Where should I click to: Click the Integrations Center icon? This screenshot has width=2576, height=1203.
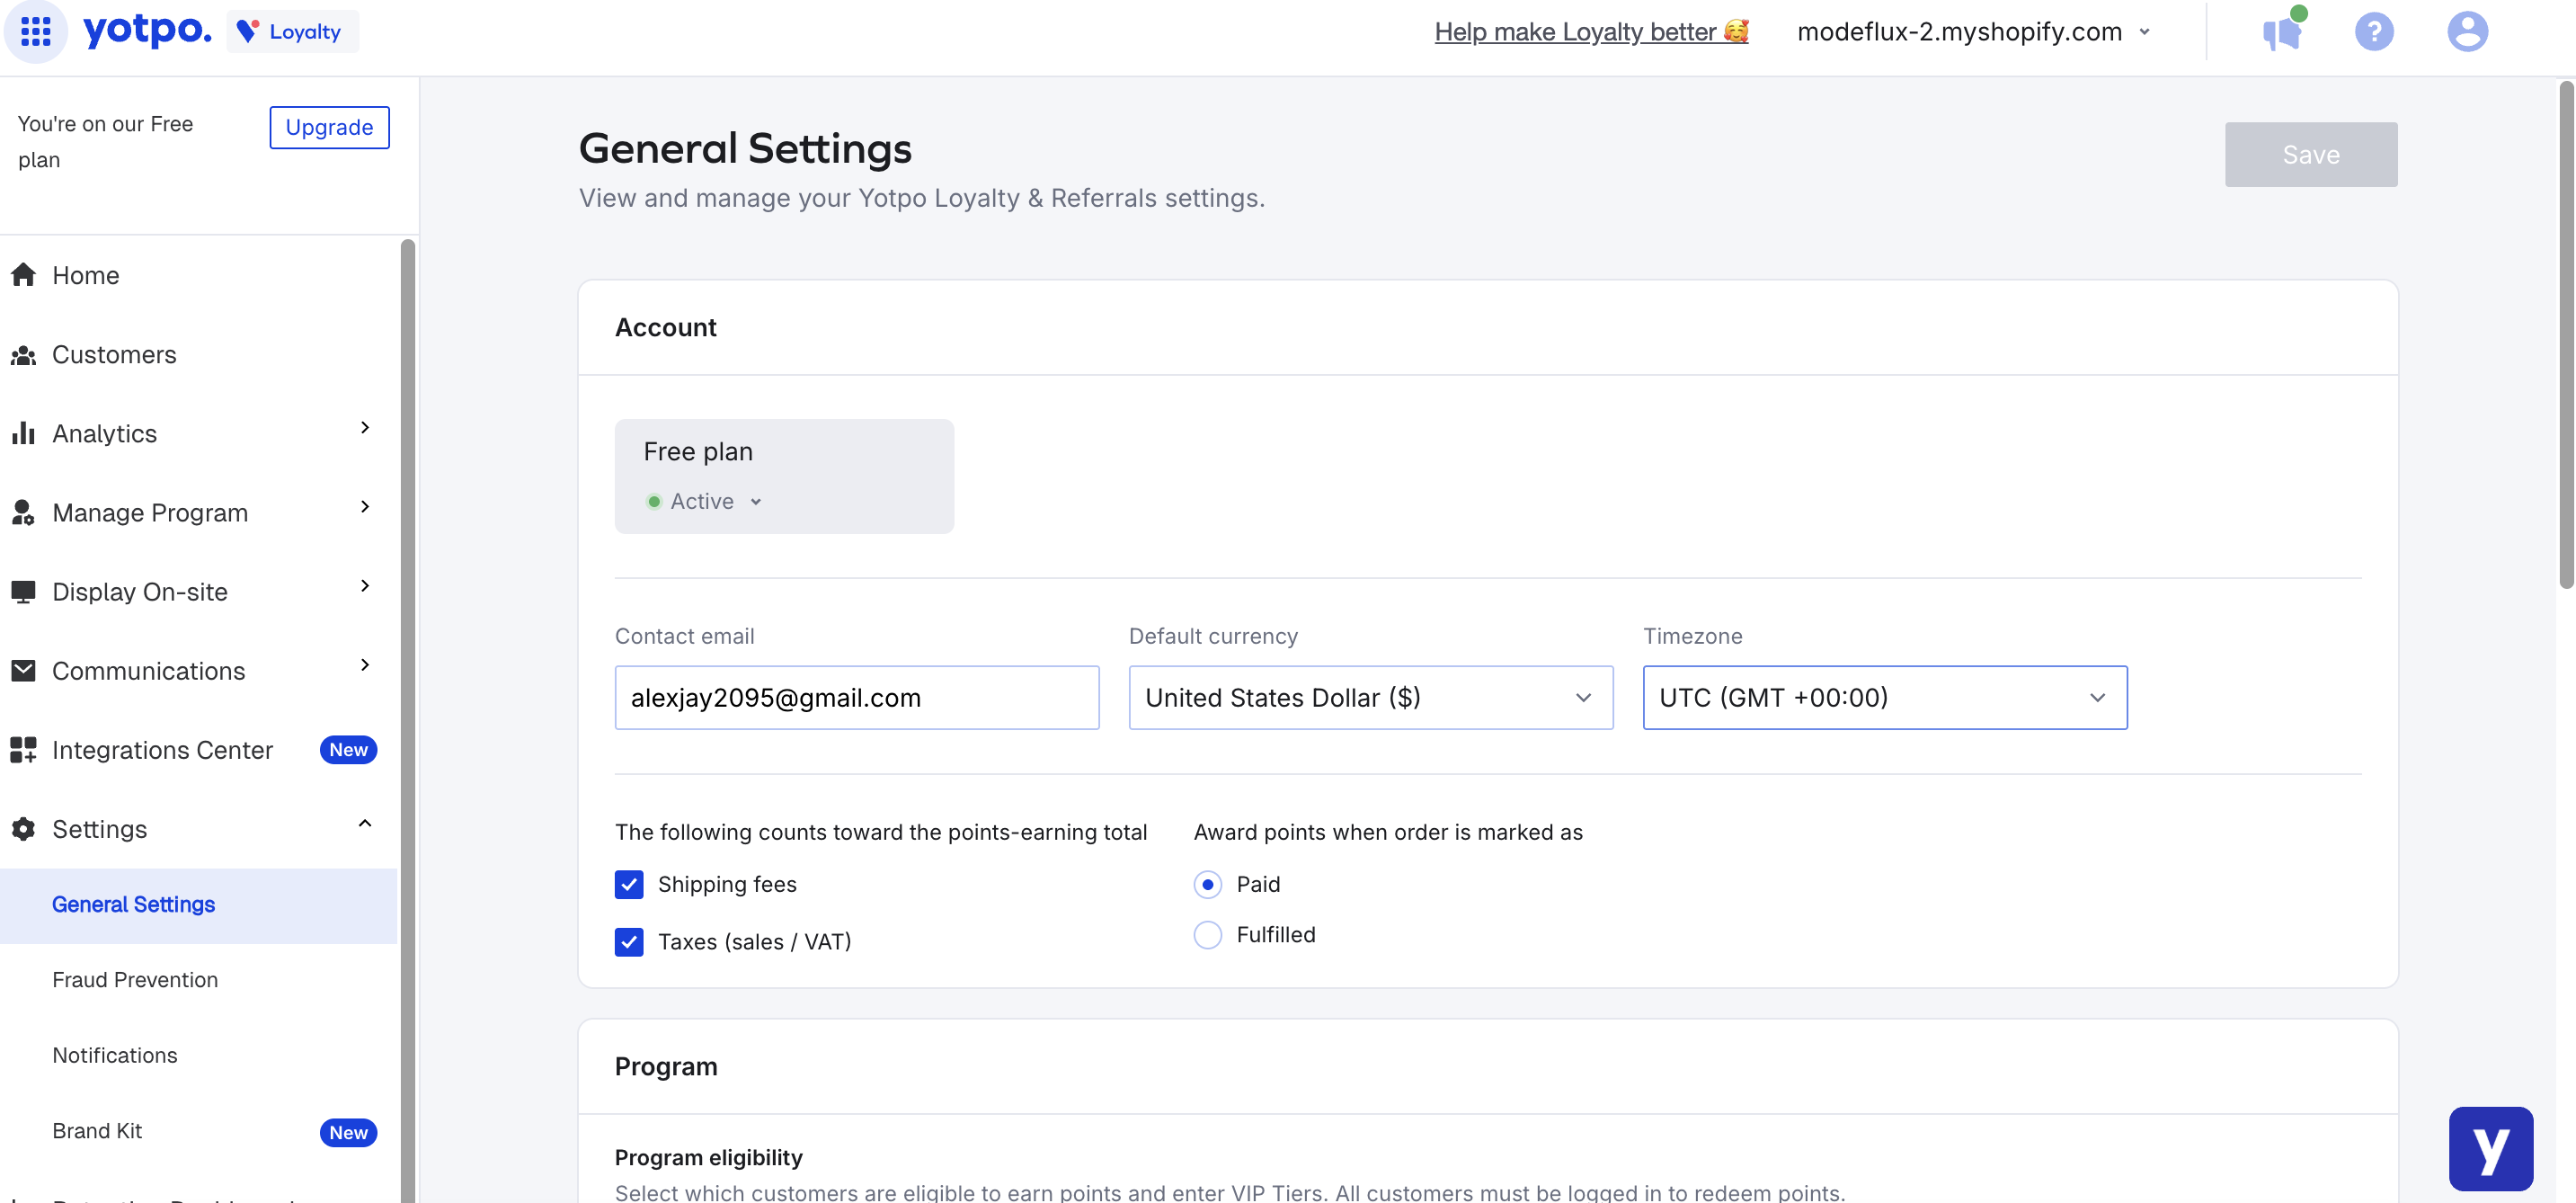(x=24, y=750)
